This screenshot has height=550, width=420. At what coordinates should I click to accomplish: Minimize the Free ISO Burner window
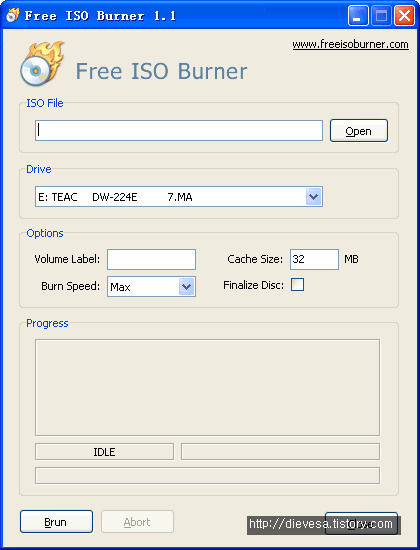358,16
